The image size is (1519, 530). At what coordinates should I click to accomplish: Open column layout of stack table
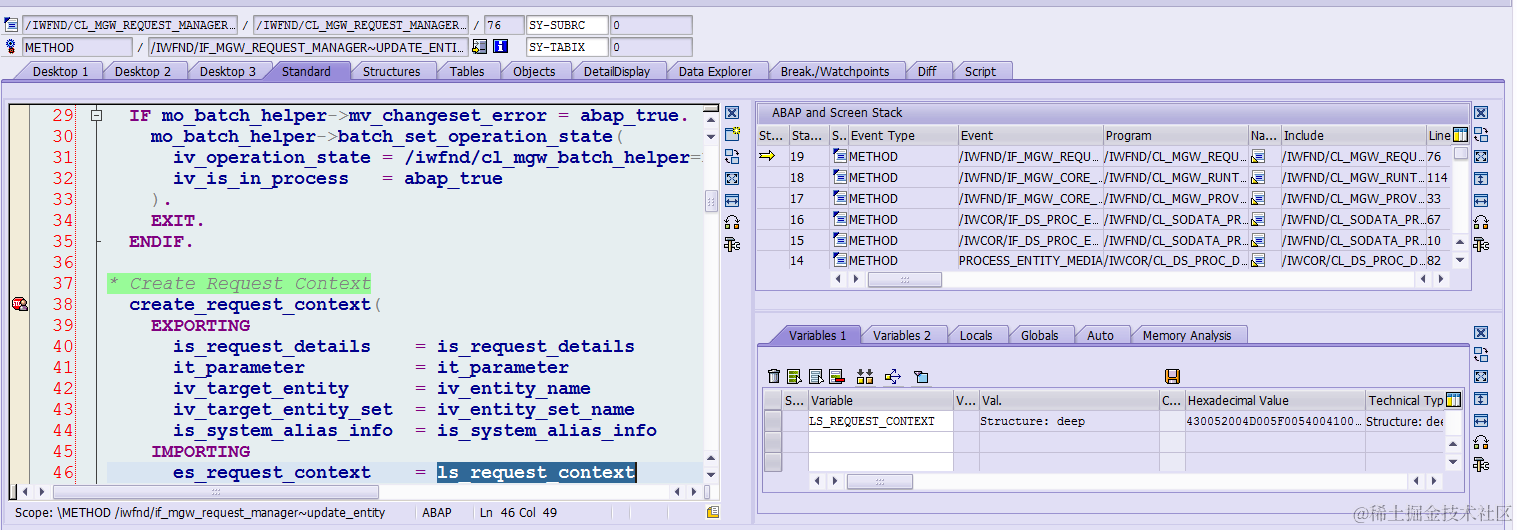click(x=1461, y=135)
